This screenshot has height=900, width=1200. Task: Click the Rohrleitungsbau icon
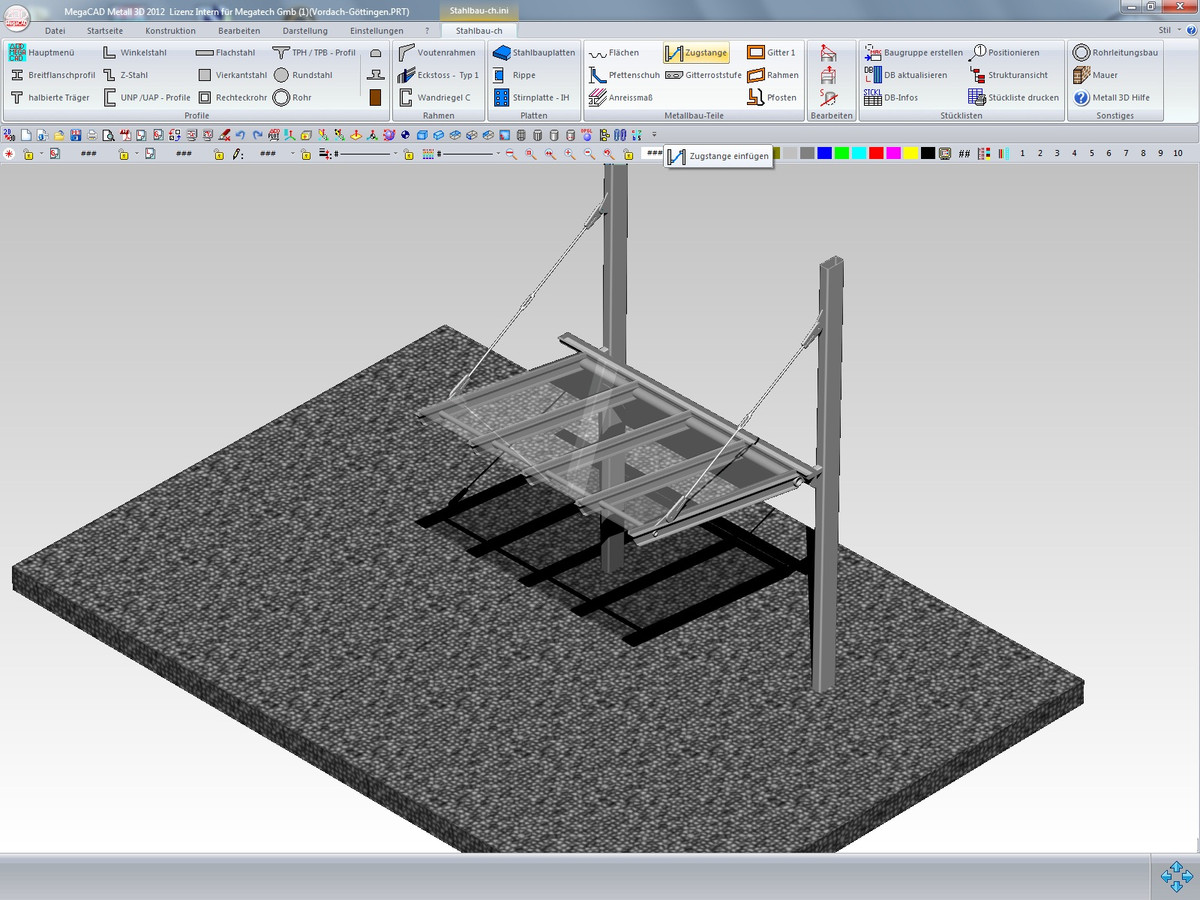pyautogui.click(x=1081, y=53)
